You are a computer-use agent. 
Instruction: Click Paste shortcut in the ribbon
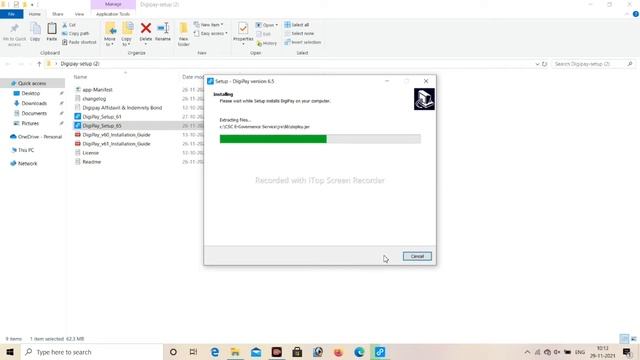coord(80,42)
